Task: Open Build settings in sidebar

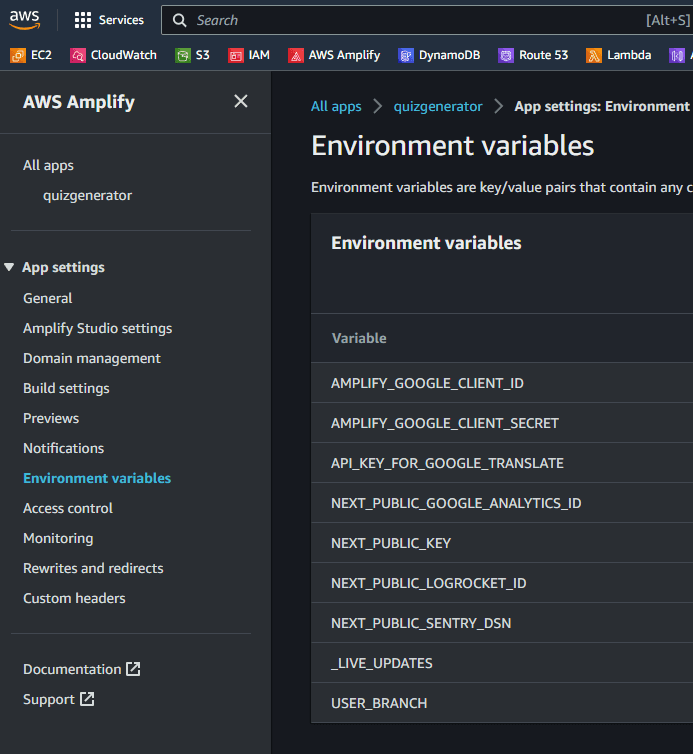Action: 66,388
